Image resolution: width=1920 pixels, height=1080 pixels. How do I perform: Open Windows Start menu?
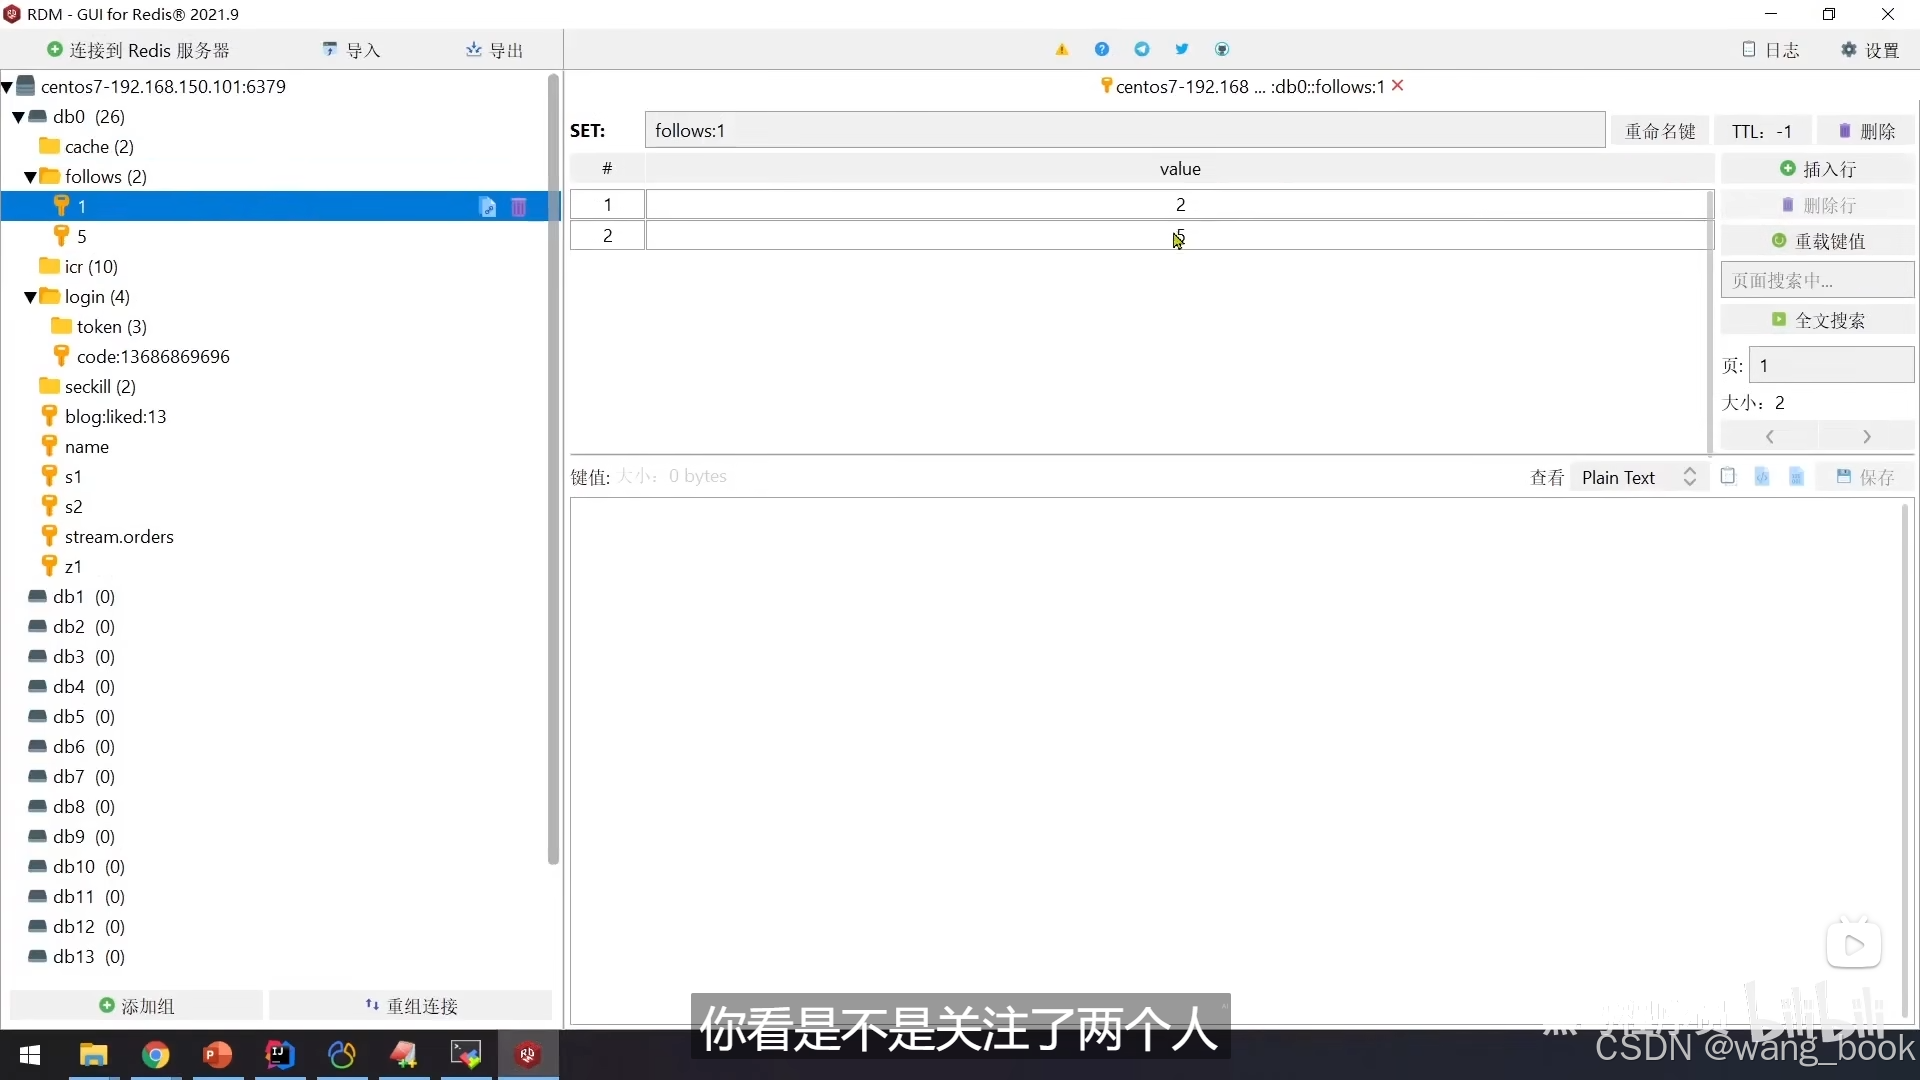(x=30, y=1055)
